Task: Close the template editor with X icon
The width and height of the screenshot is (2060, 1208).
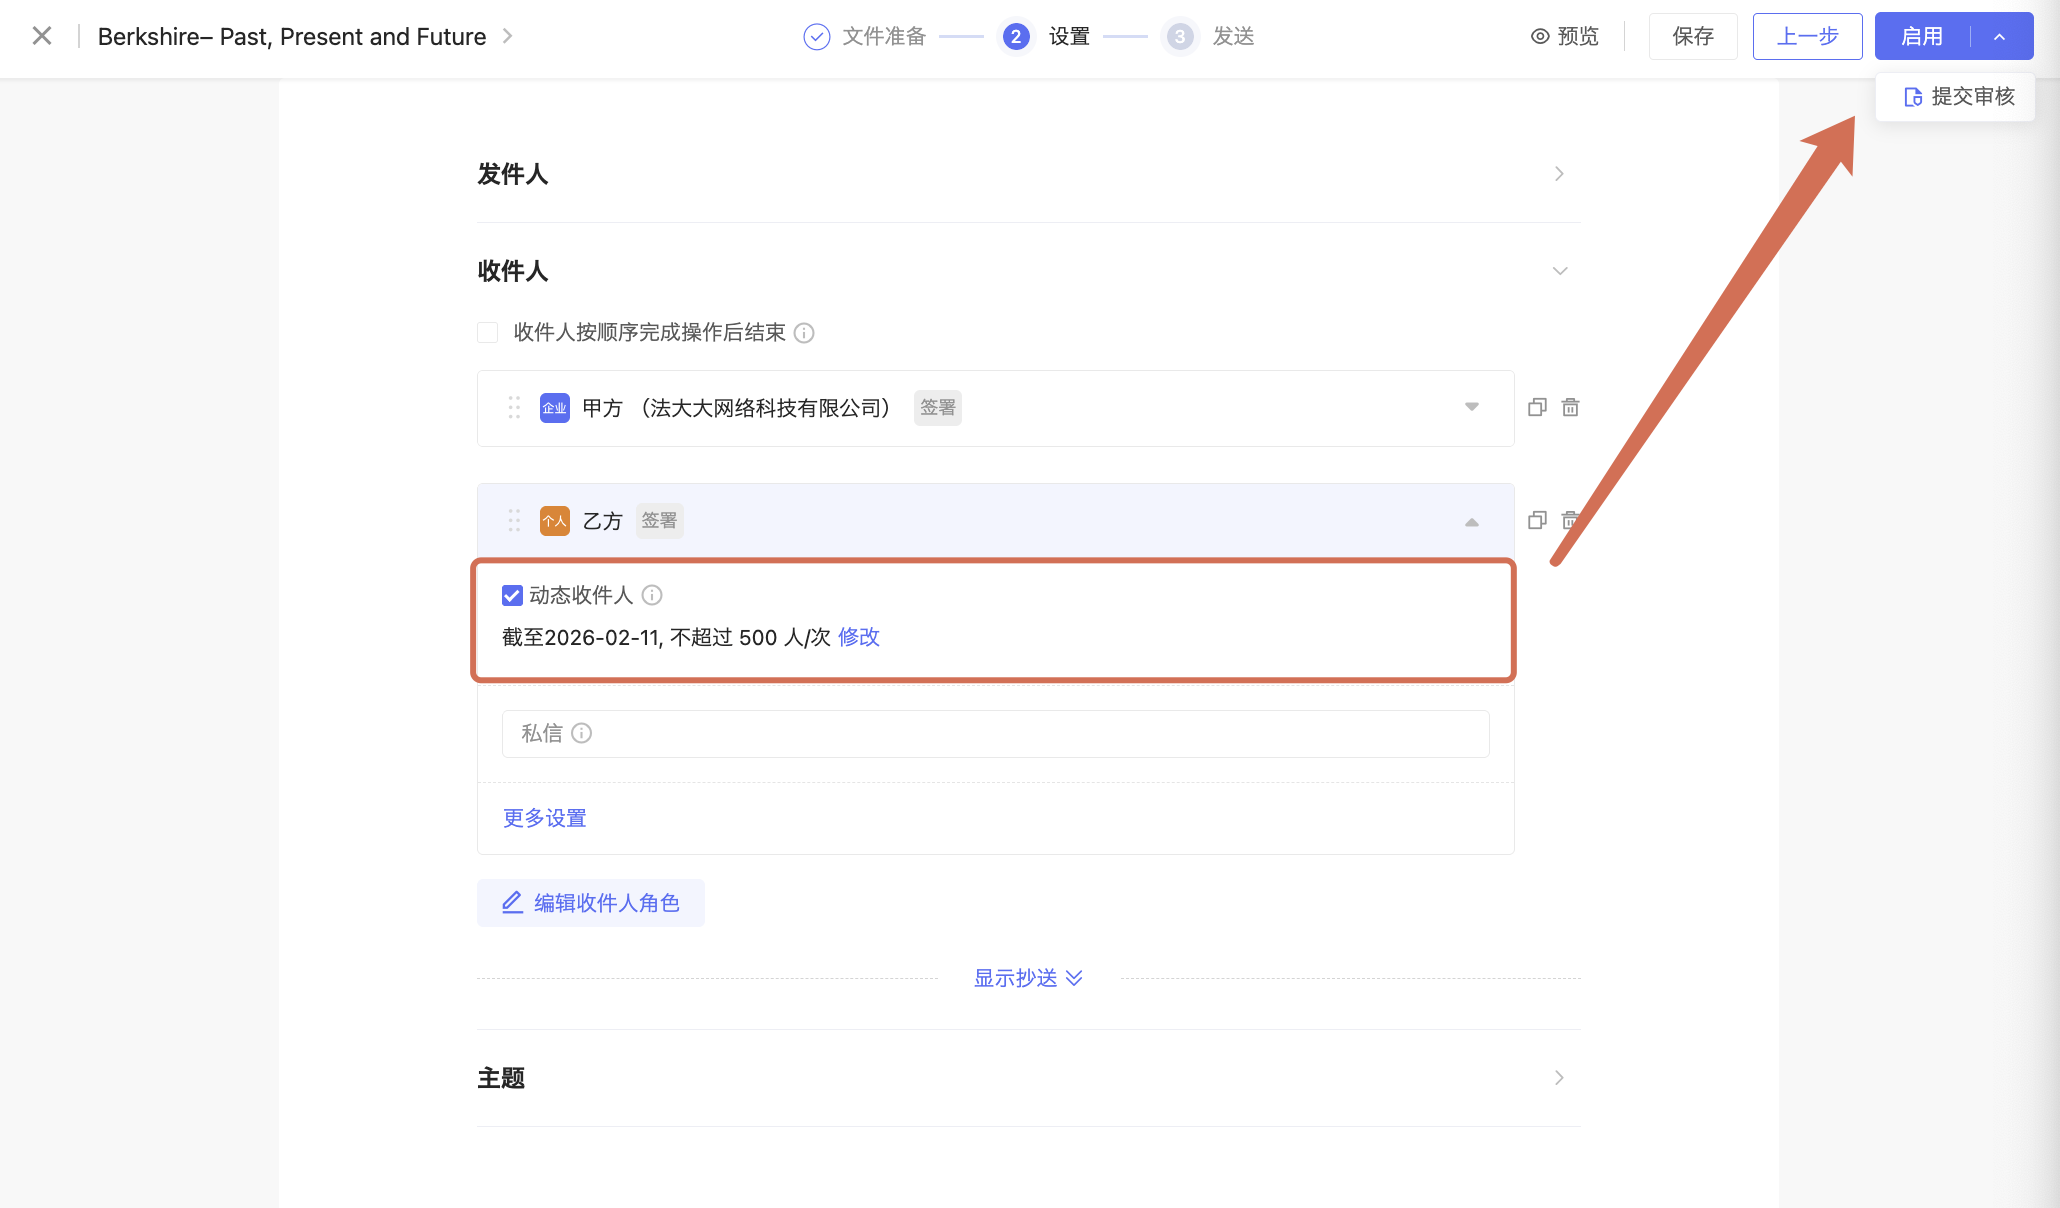Action: tap(42, 36)
